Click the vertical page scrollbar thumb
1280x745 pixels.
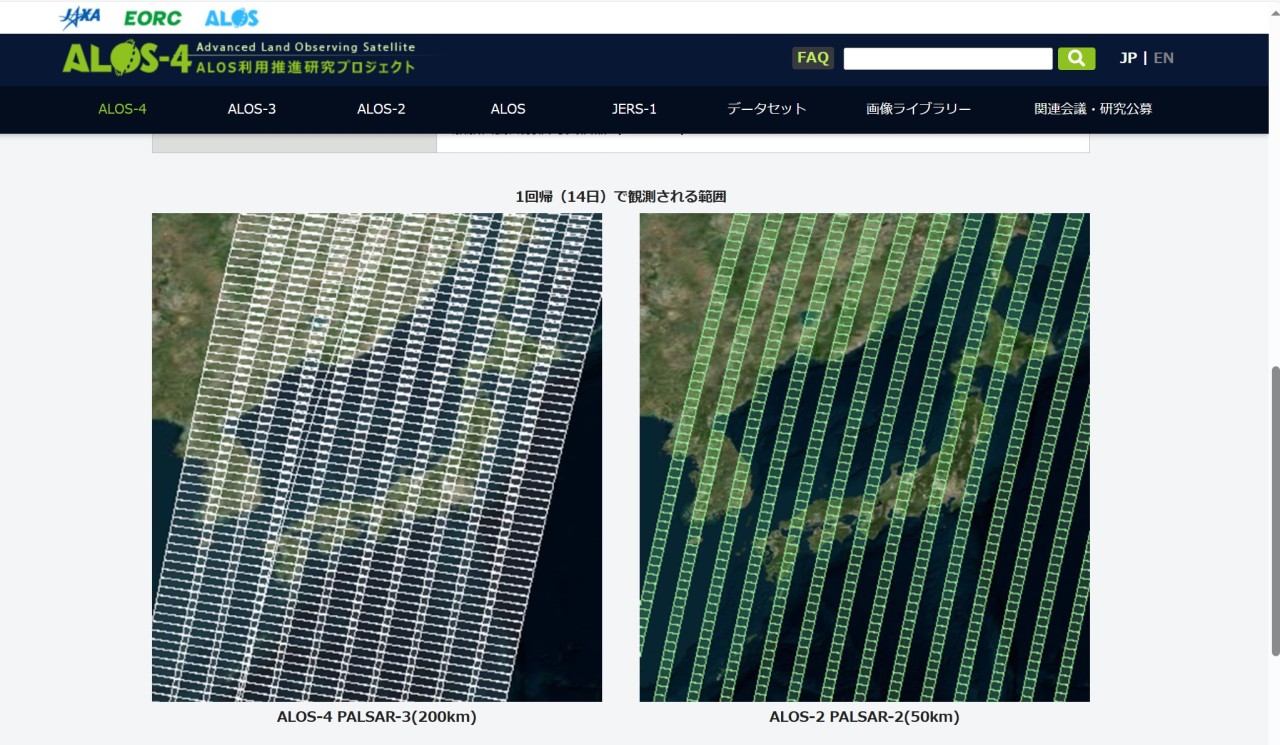coord(1274,510)
